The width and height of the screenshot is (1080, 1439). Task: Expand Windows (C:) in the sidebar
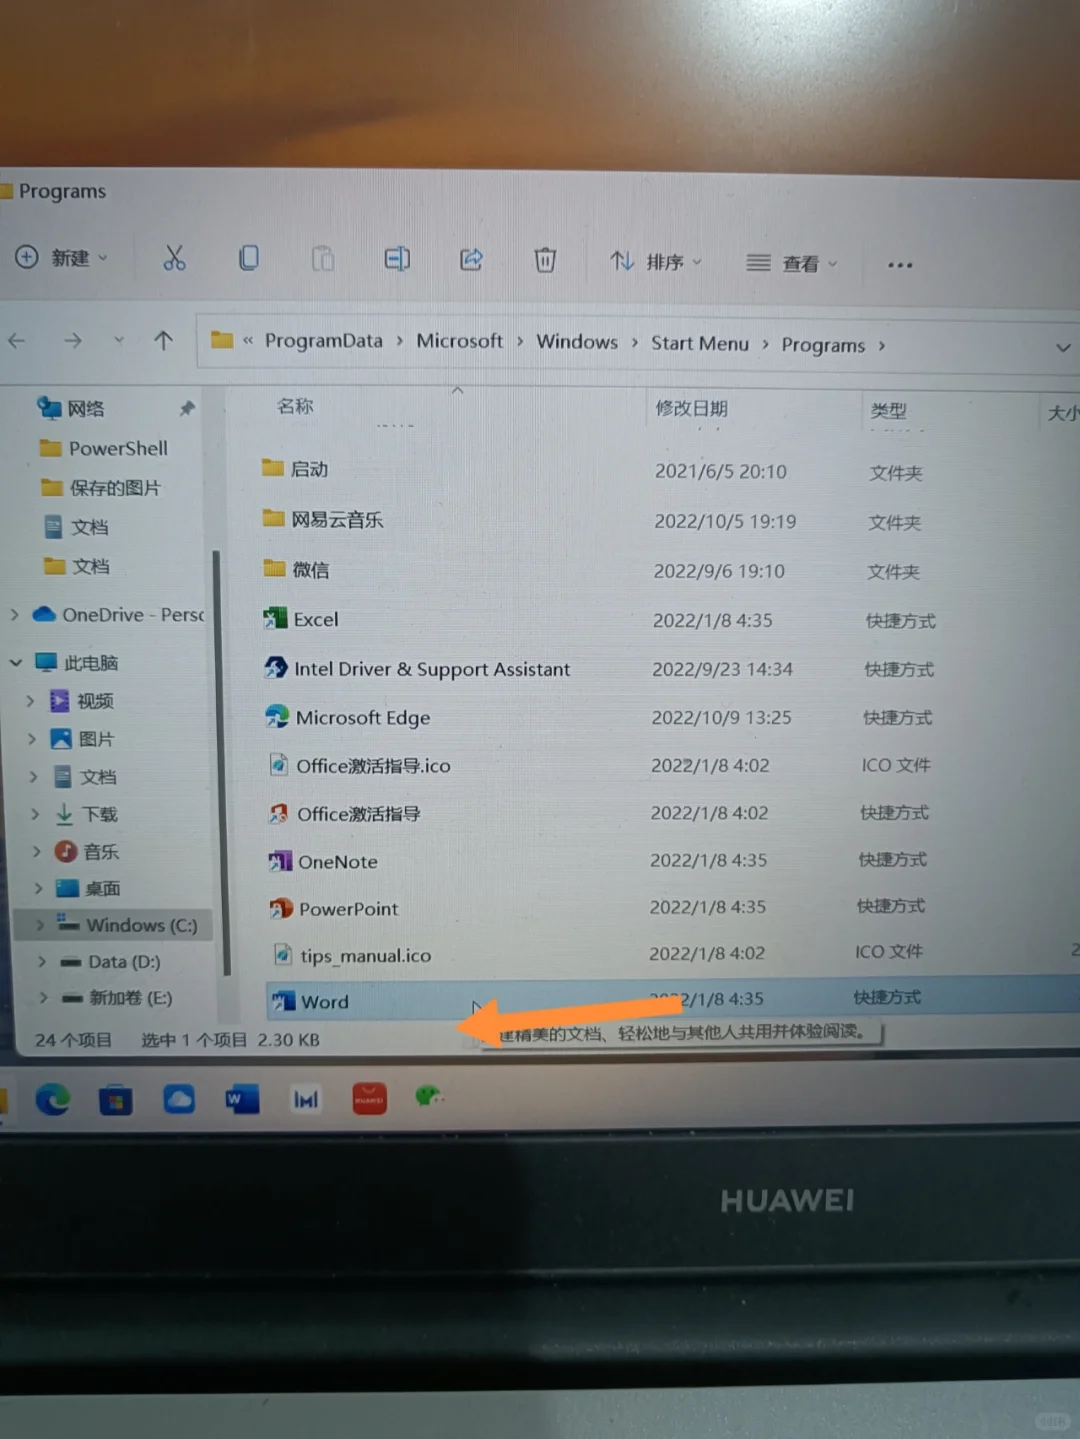[x=42, y=925]
